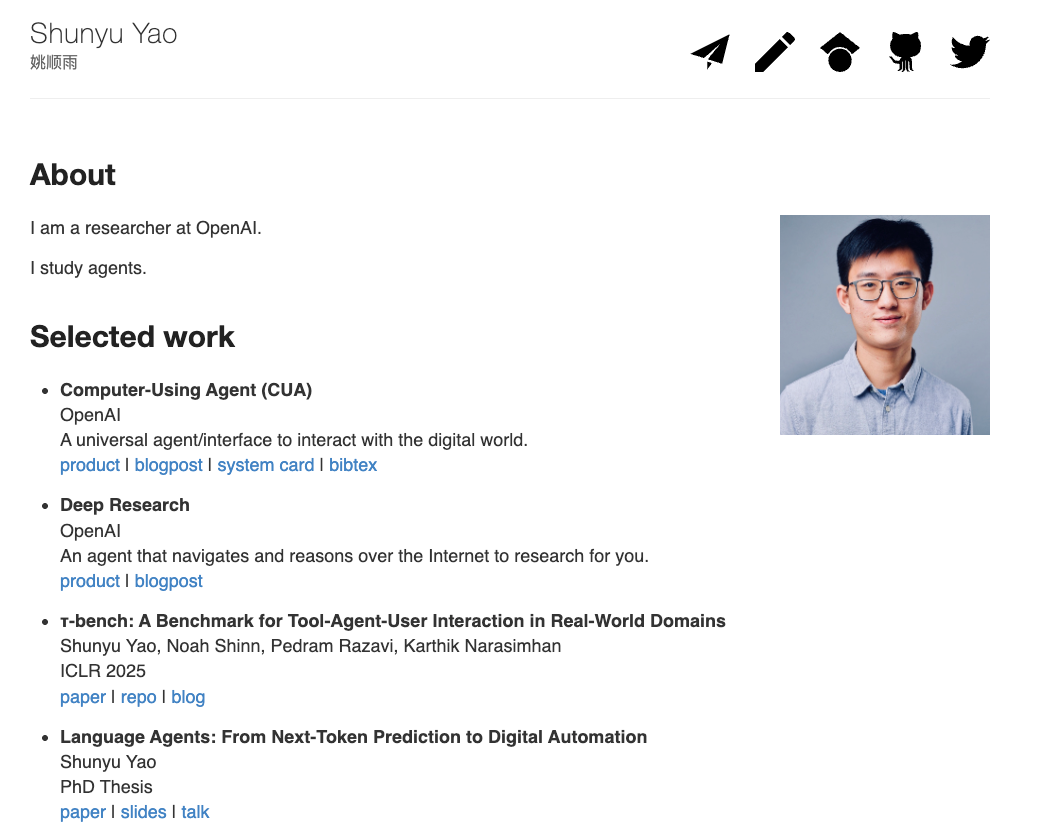Image resolution: width=1039 pixels, height=838 pixels.
Task: Open the product link under Computer-Using Agent
Action: coord(89,465)
